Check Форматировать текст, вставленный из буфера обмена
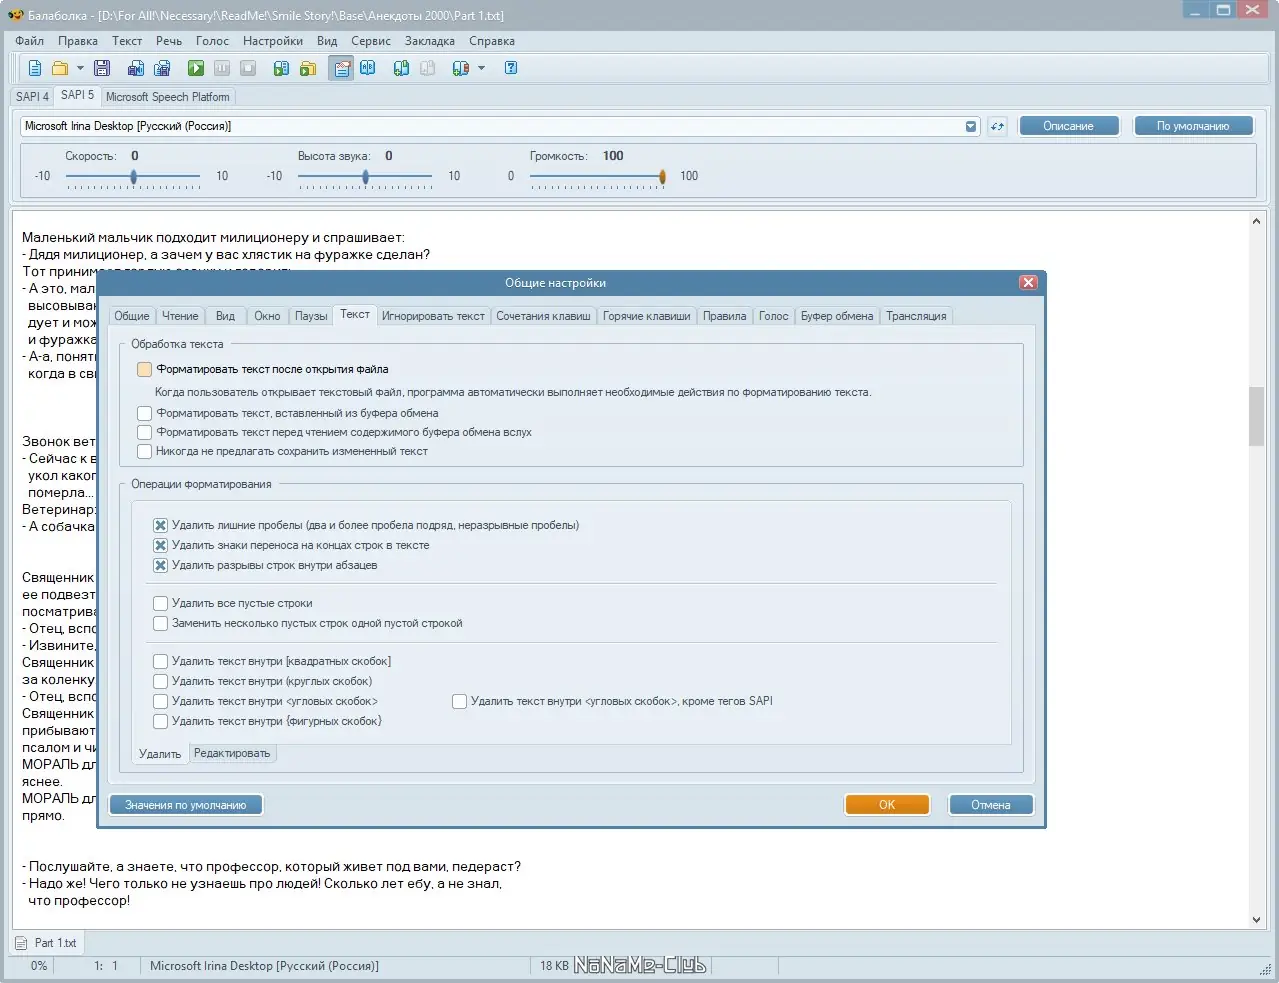The height and width of the screenshot is (983, 1279). pos(145,413)
